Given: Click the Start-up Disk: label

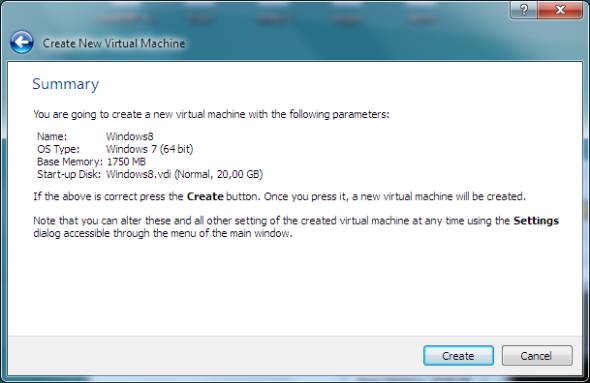Looking at the screenshot, I should point(69,174).
